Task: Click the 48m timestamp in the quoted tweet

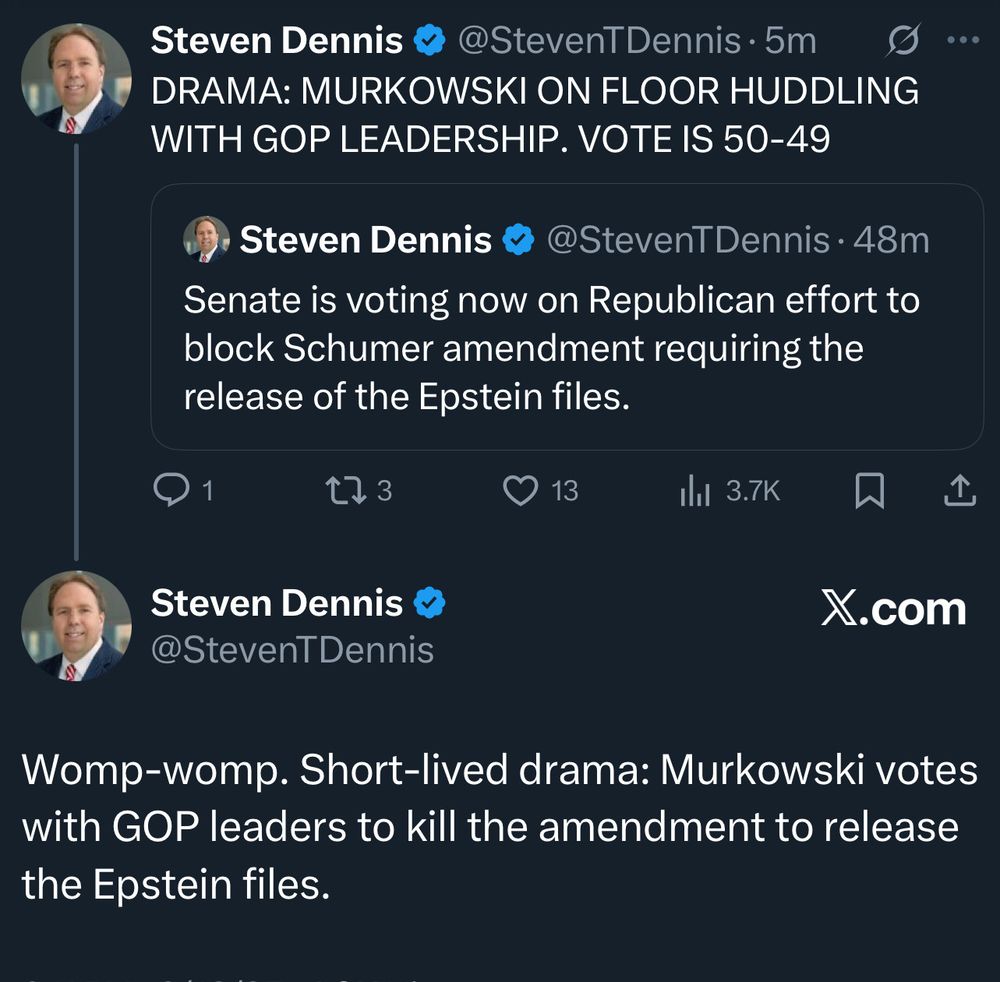Action: pos(892,239)
